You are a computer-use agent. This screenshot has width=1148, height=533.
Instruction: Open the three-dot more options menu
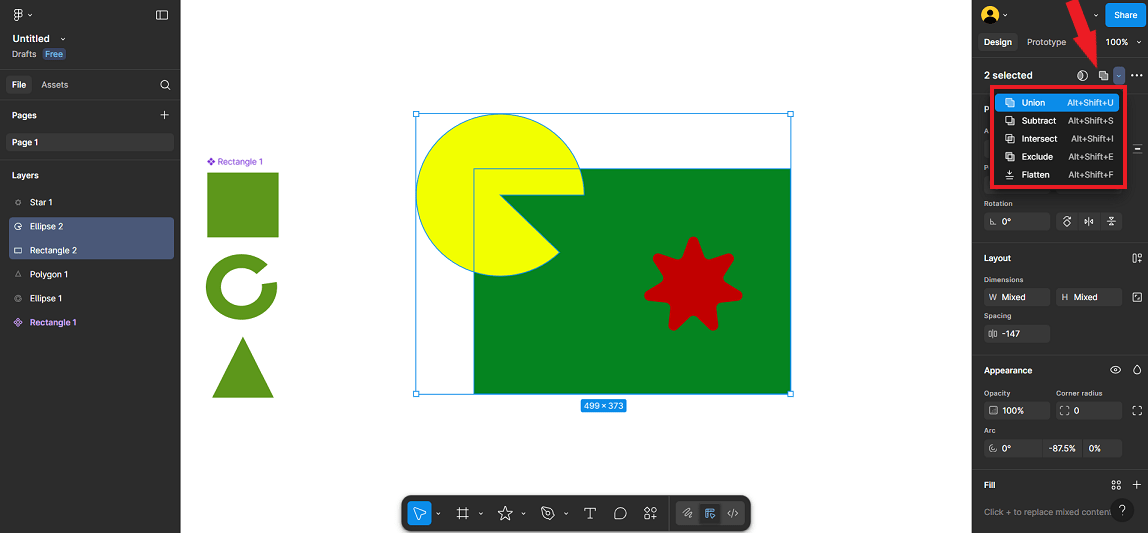click(x=1136, y=75)
